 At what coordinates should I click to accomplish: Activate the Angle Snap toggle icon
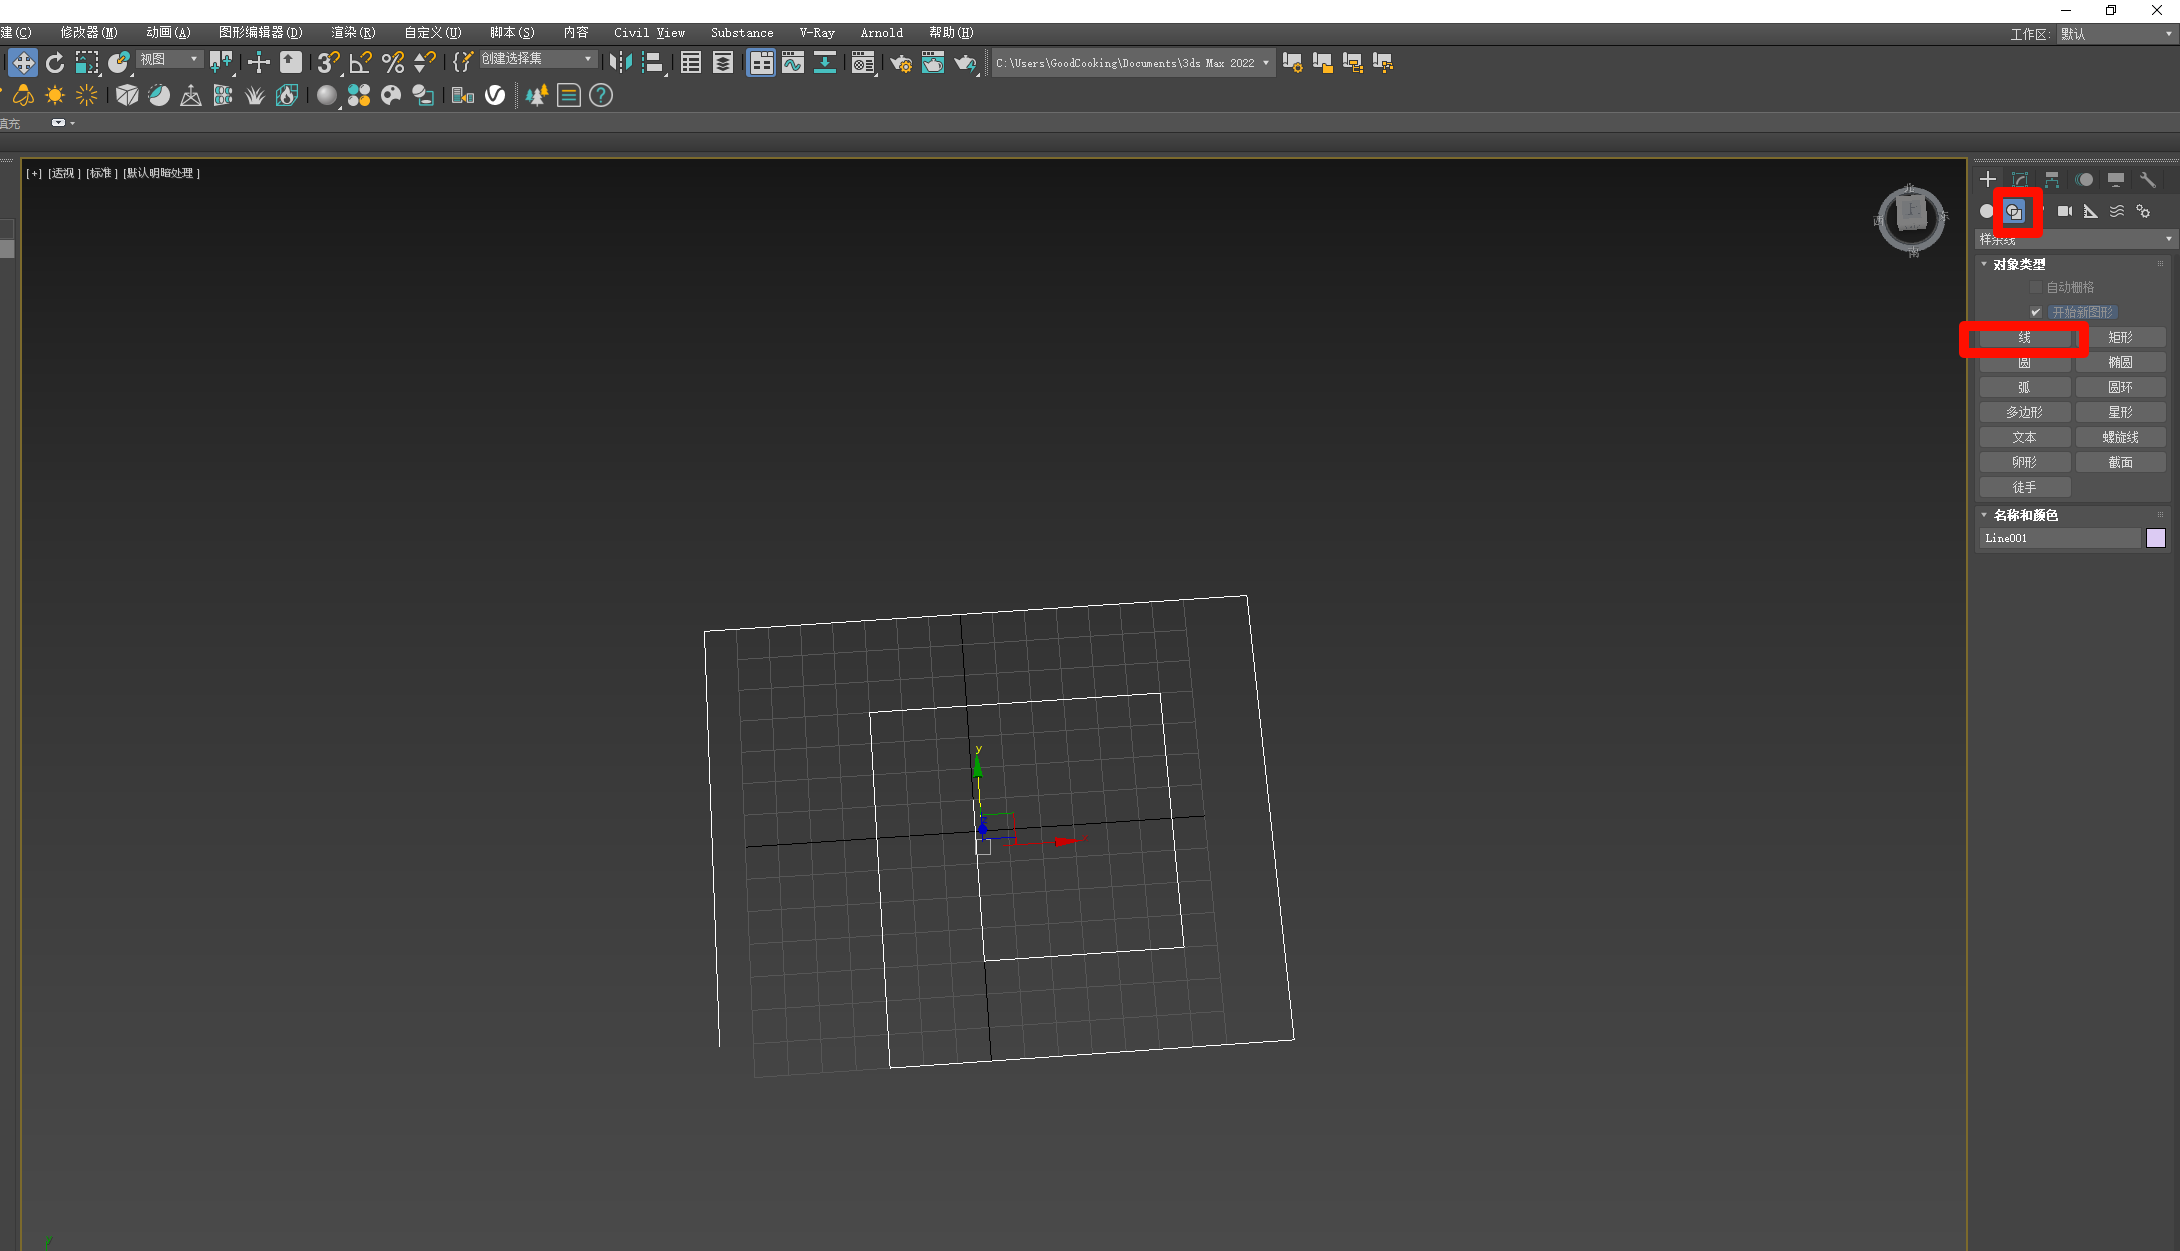pyautogui.click(x=360, y=63)
